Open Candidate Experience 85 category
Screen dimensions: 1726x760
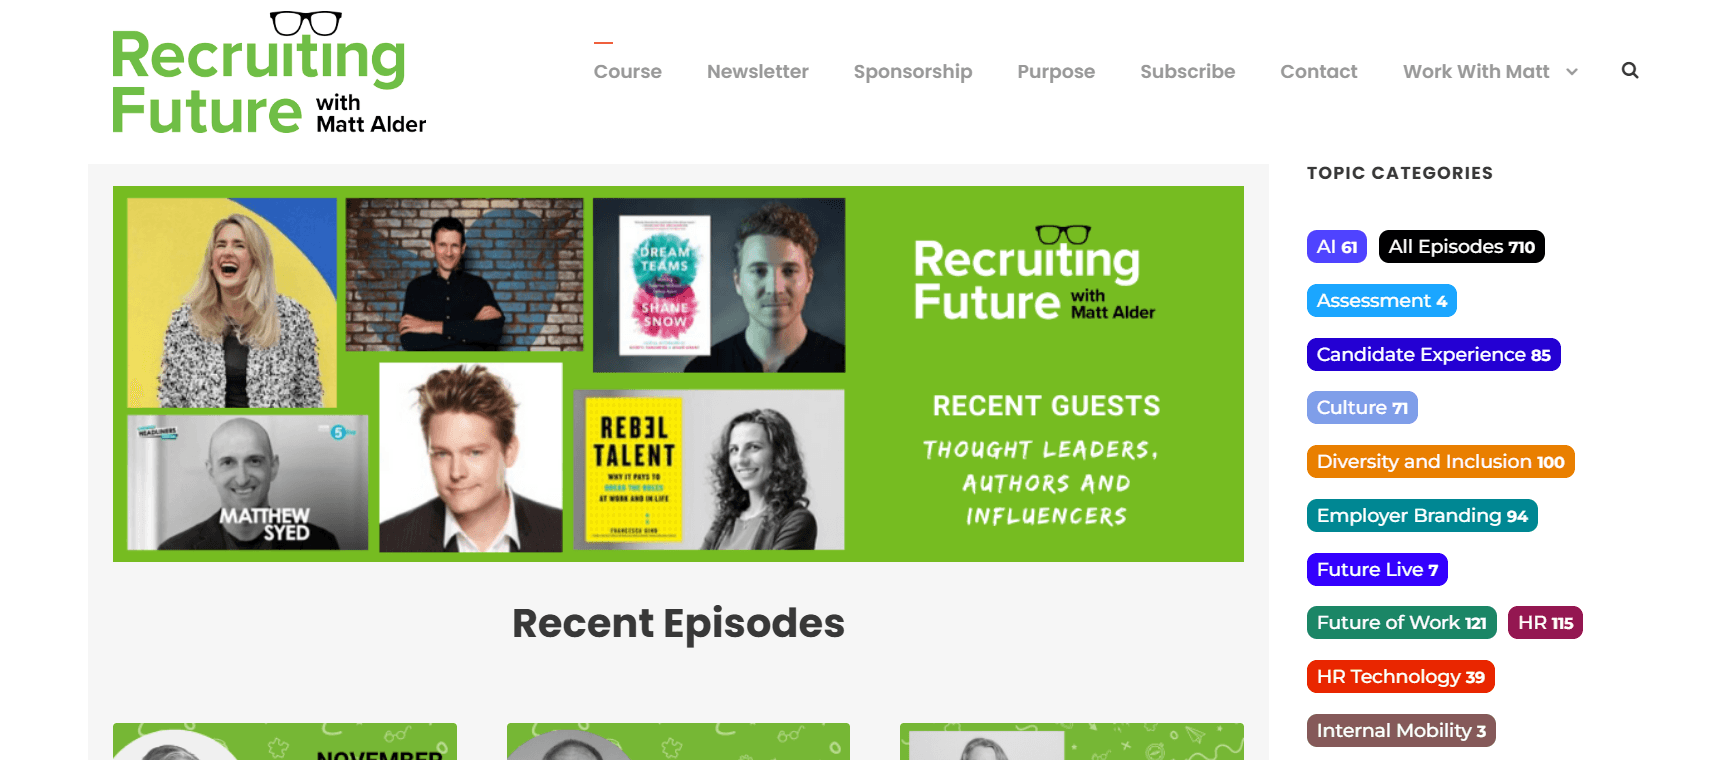(1433, 355)
